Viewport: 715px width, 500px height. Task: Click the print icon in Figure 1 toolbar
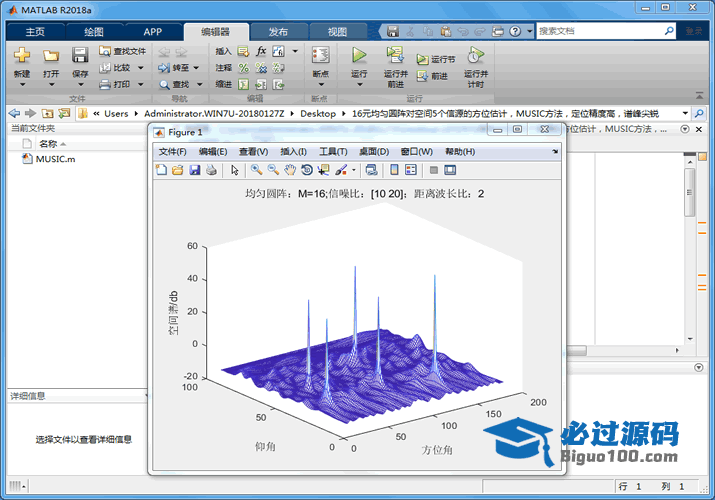click(211, 170)
